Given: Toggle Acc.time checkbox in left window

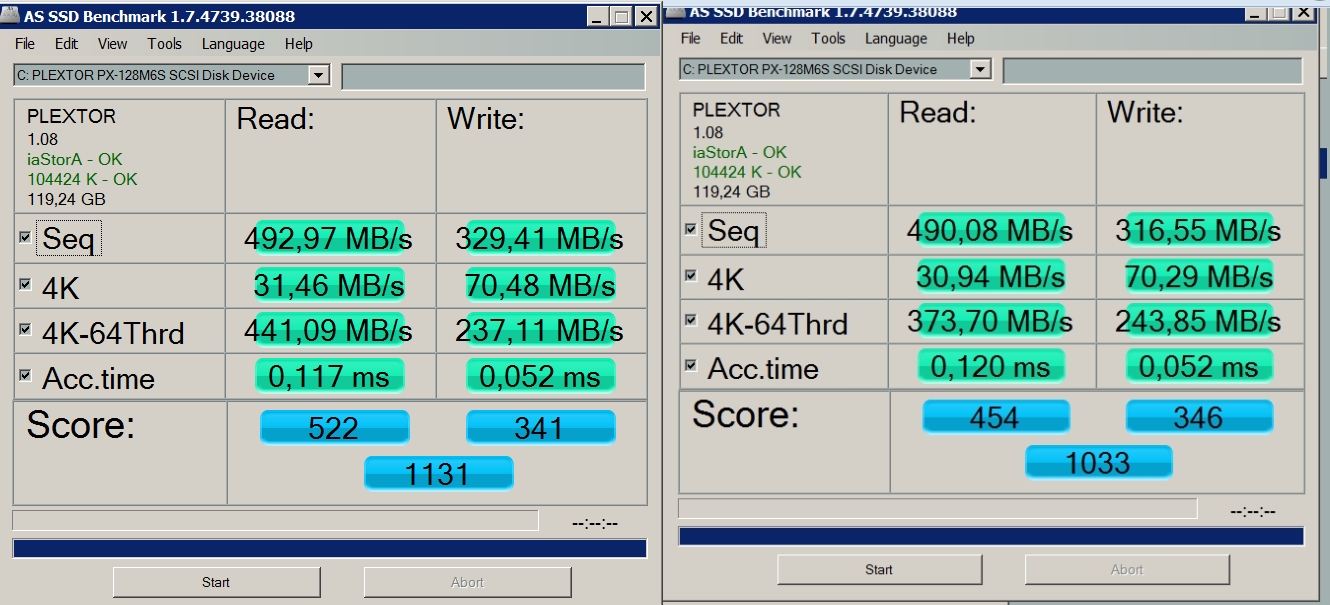Looking at the screenshot, I should click(25, 375).
